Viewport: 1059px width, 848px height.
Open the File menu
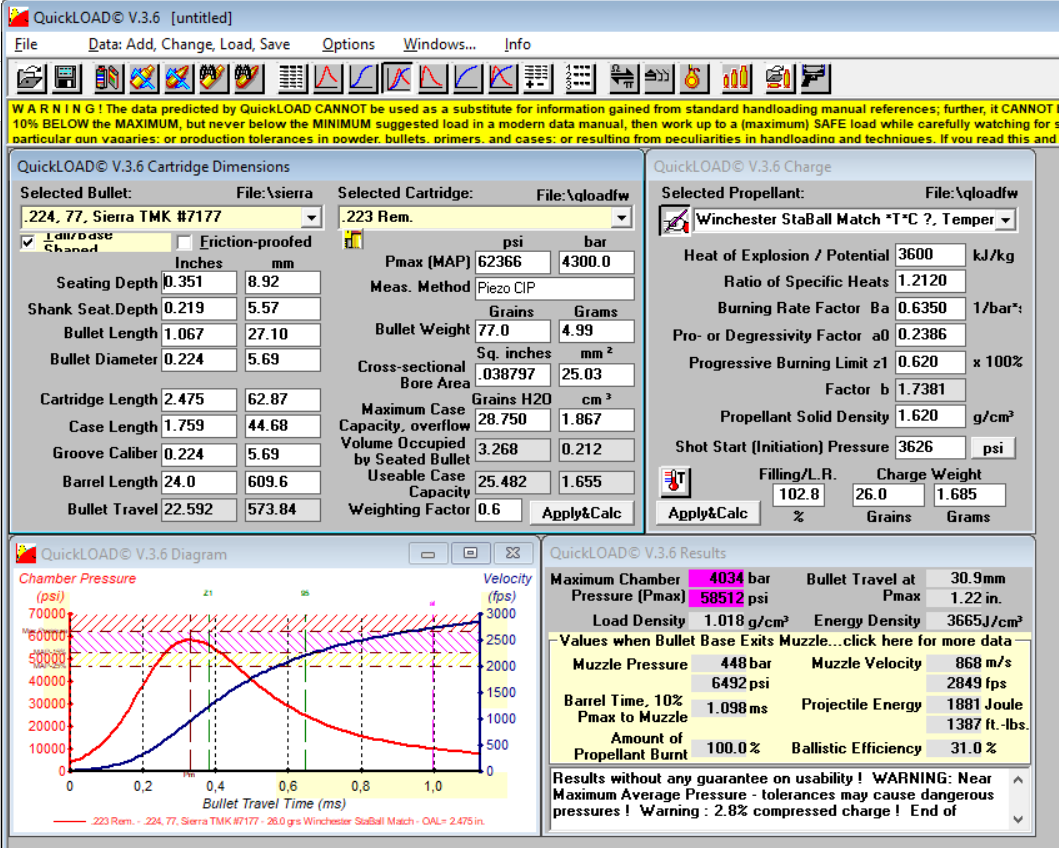pos(26,45)
